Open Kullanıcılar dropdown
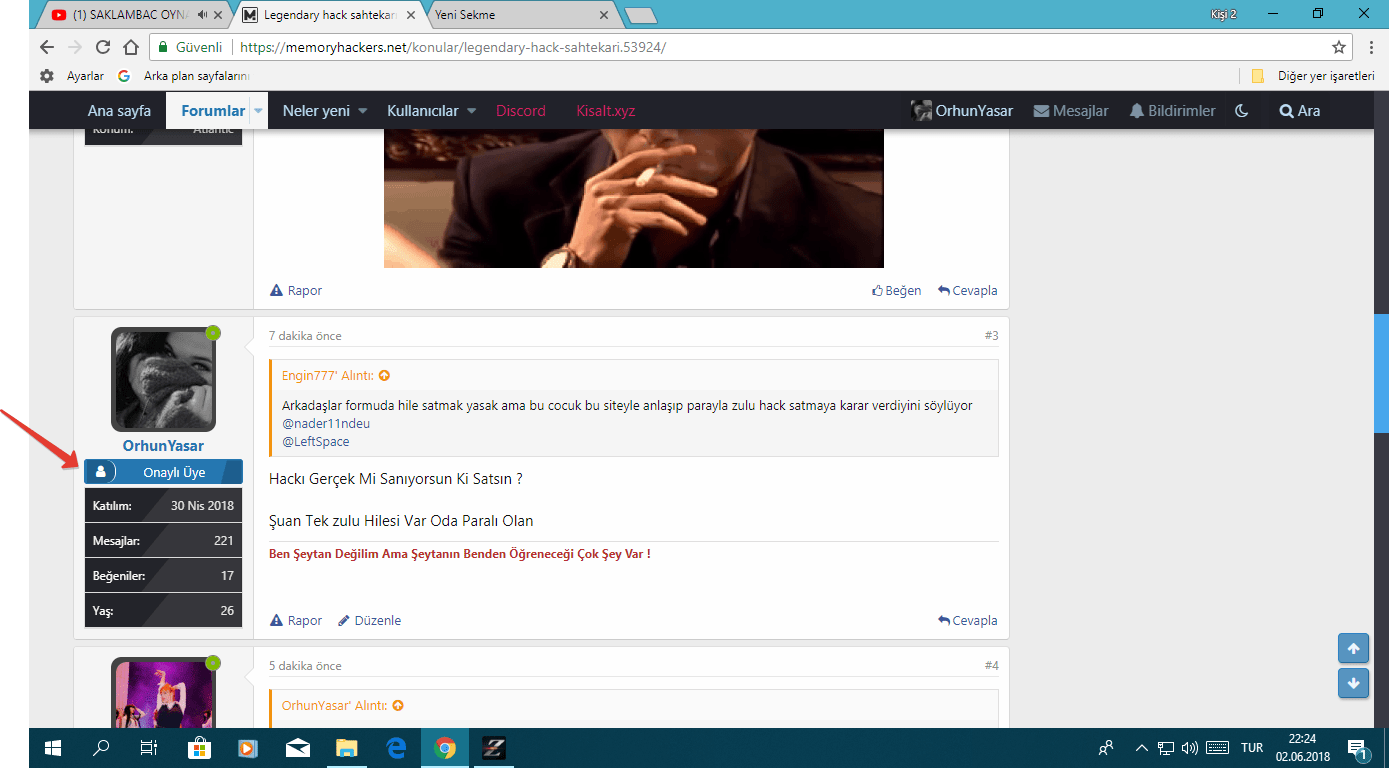 coord(431,111)
